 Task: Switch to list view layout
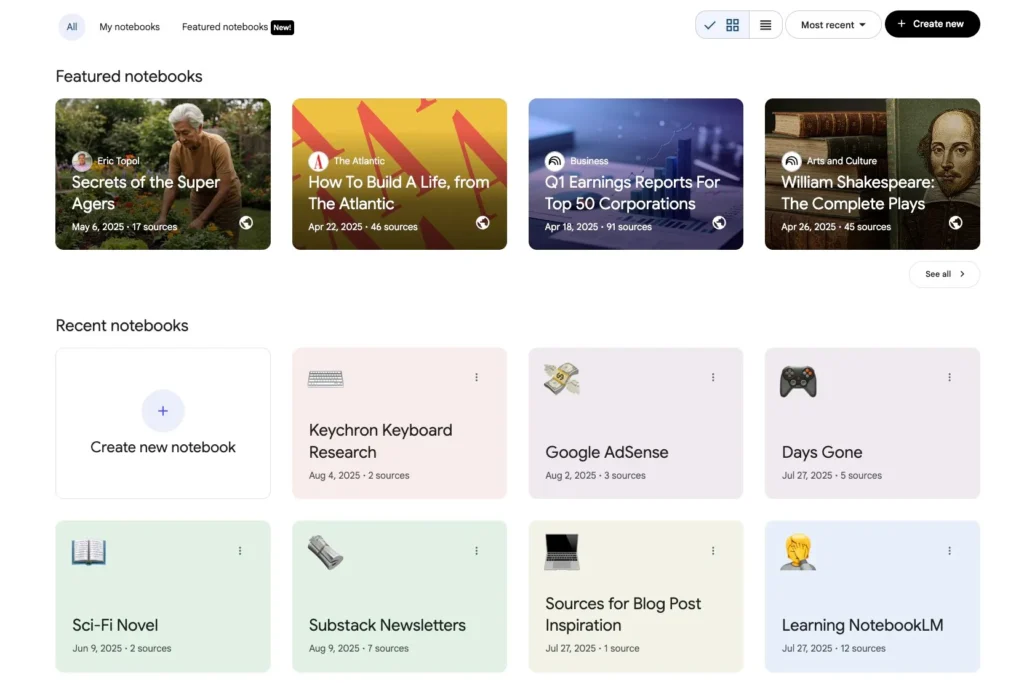765,25
